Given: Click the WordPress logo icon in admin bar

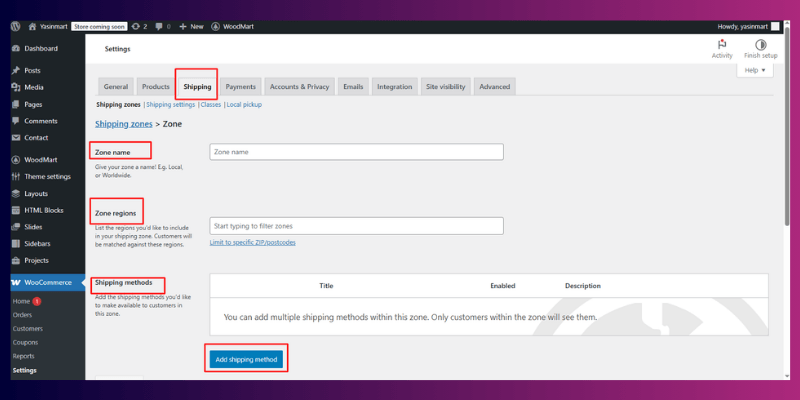Looking at the screenshot, I should 16,27.
